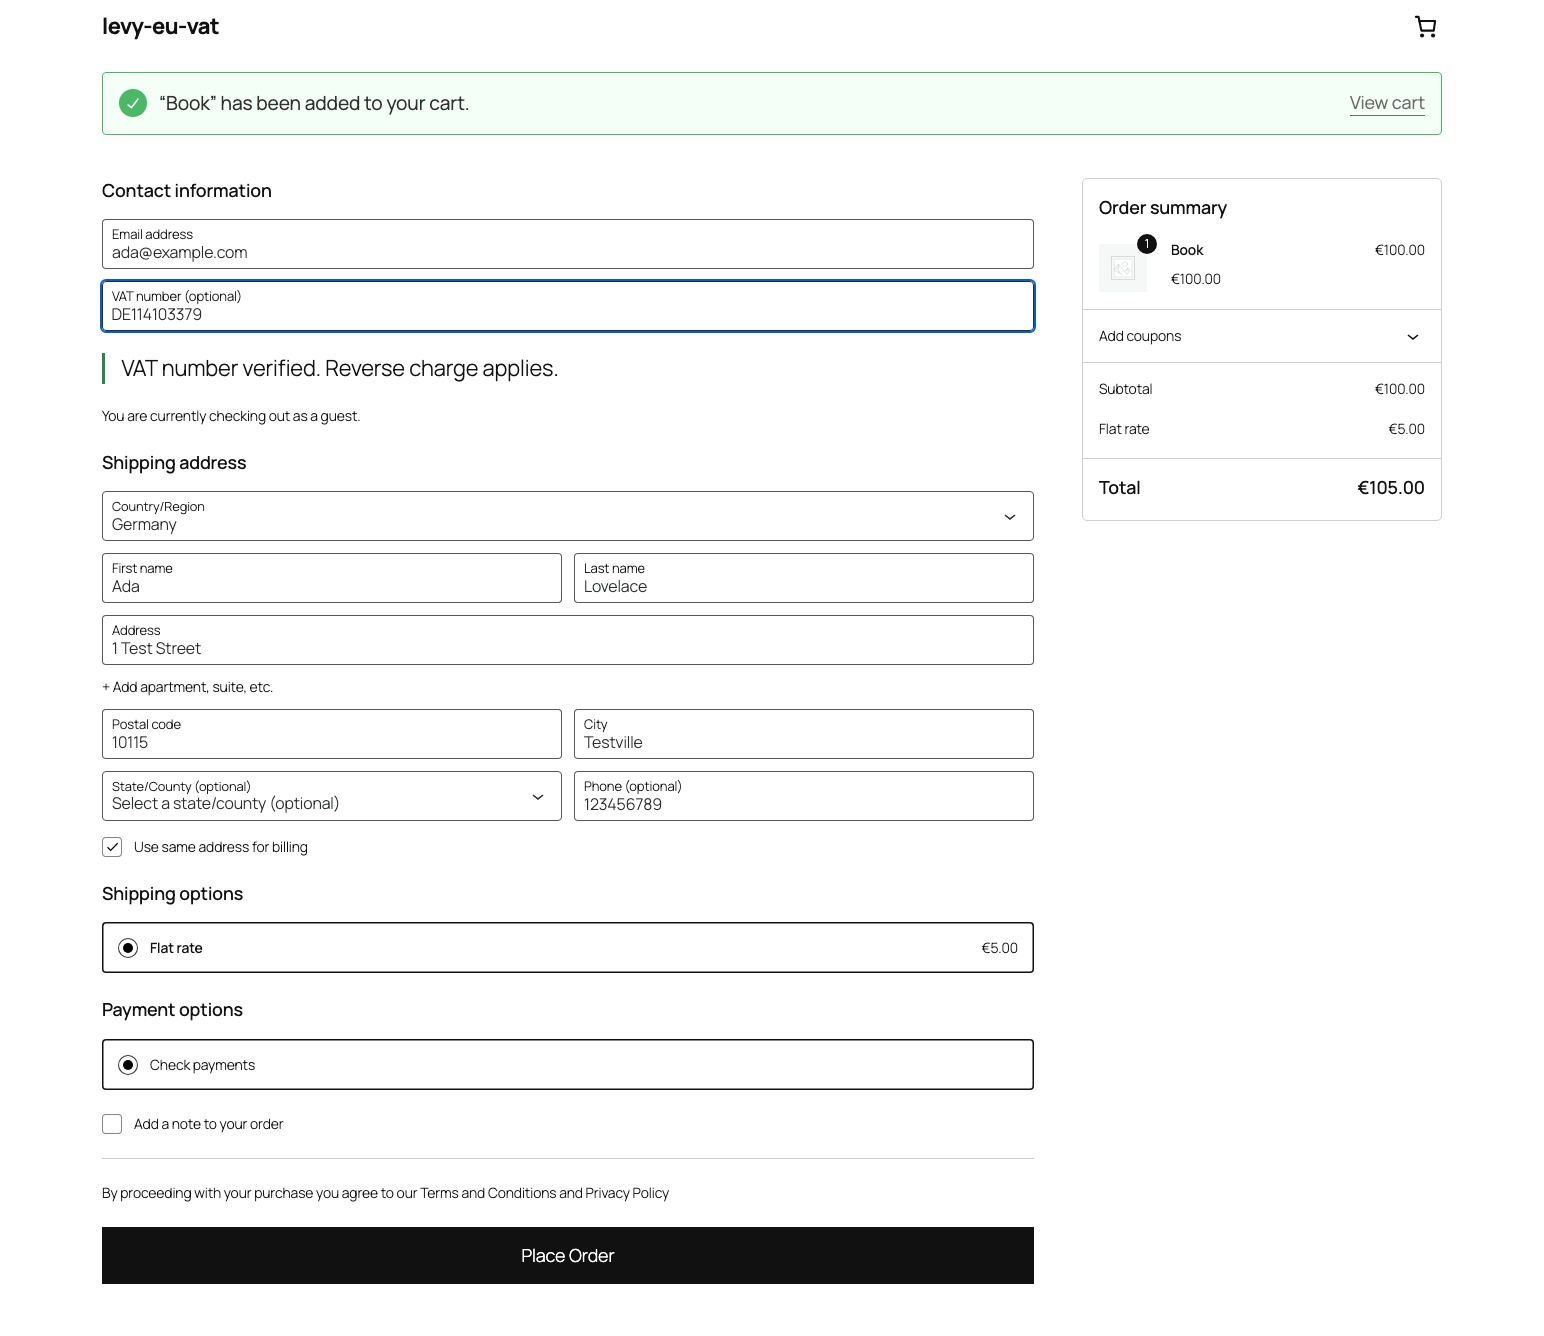The height and width of the screenshot is (1336, 1544).
Task: Click the Postal code field
Action: (332, 734)
